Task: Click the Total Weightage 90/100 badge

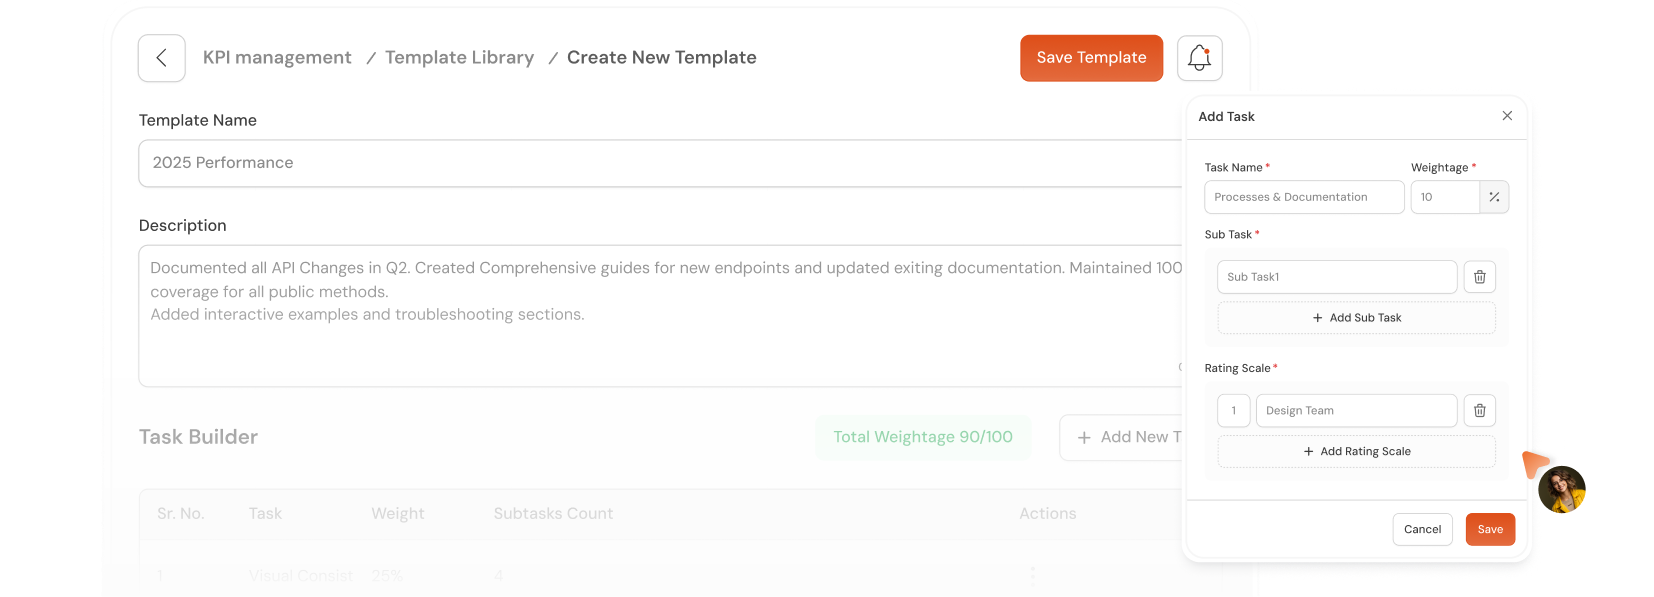Action: pos(923,437)
